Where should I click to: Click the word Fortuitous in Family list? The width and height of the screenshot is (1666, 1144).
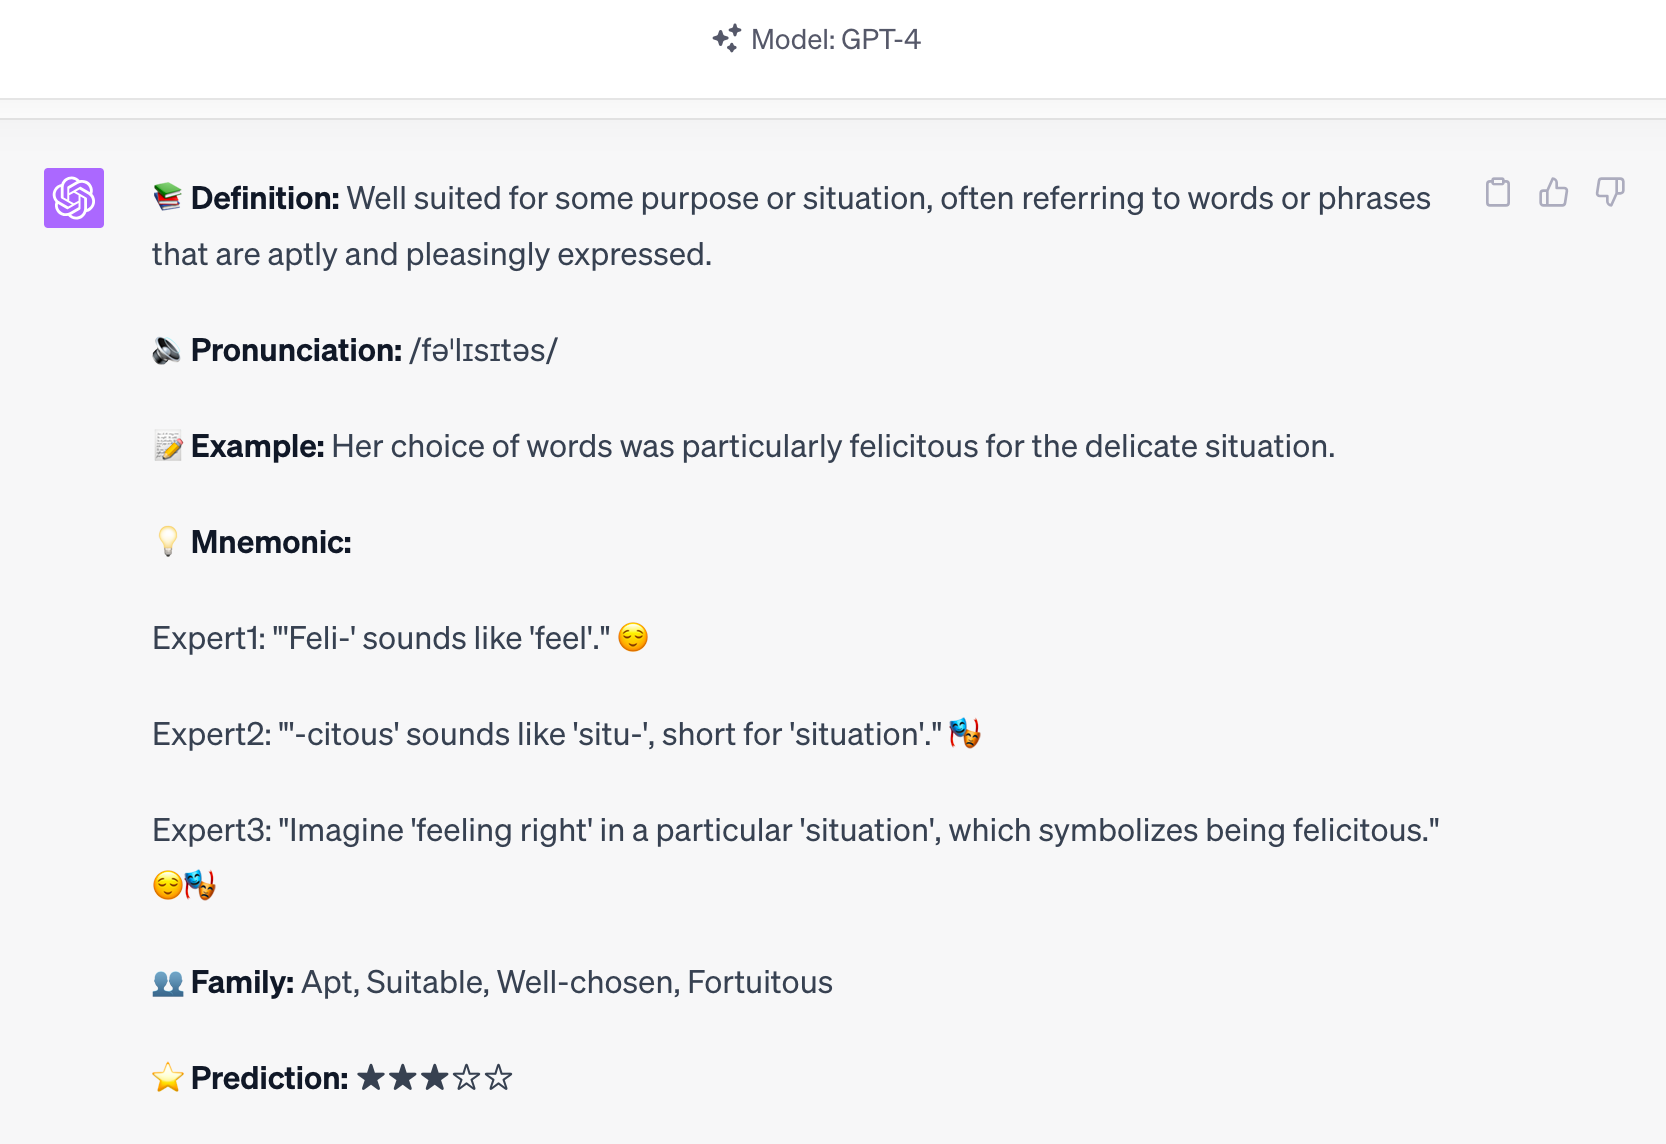click(760, 981)
